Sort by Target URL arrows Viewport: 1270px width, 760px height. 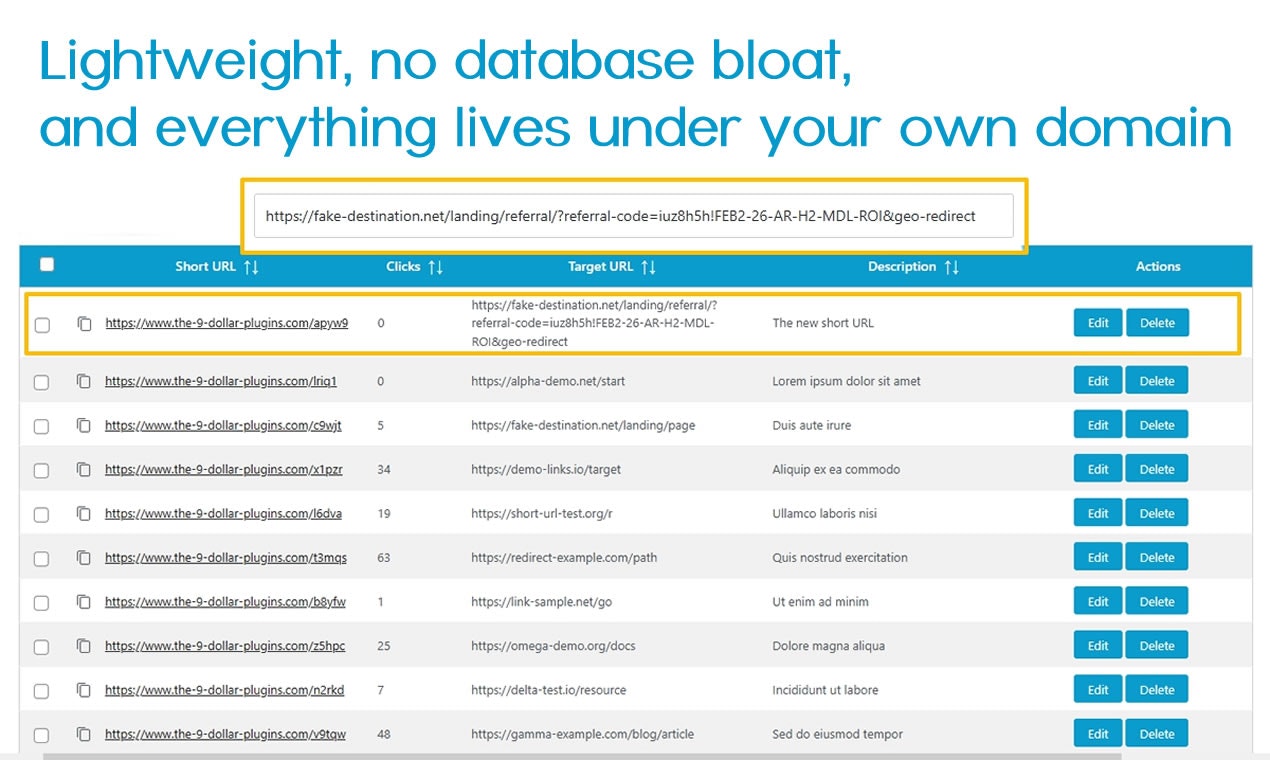tap(648, 267)
